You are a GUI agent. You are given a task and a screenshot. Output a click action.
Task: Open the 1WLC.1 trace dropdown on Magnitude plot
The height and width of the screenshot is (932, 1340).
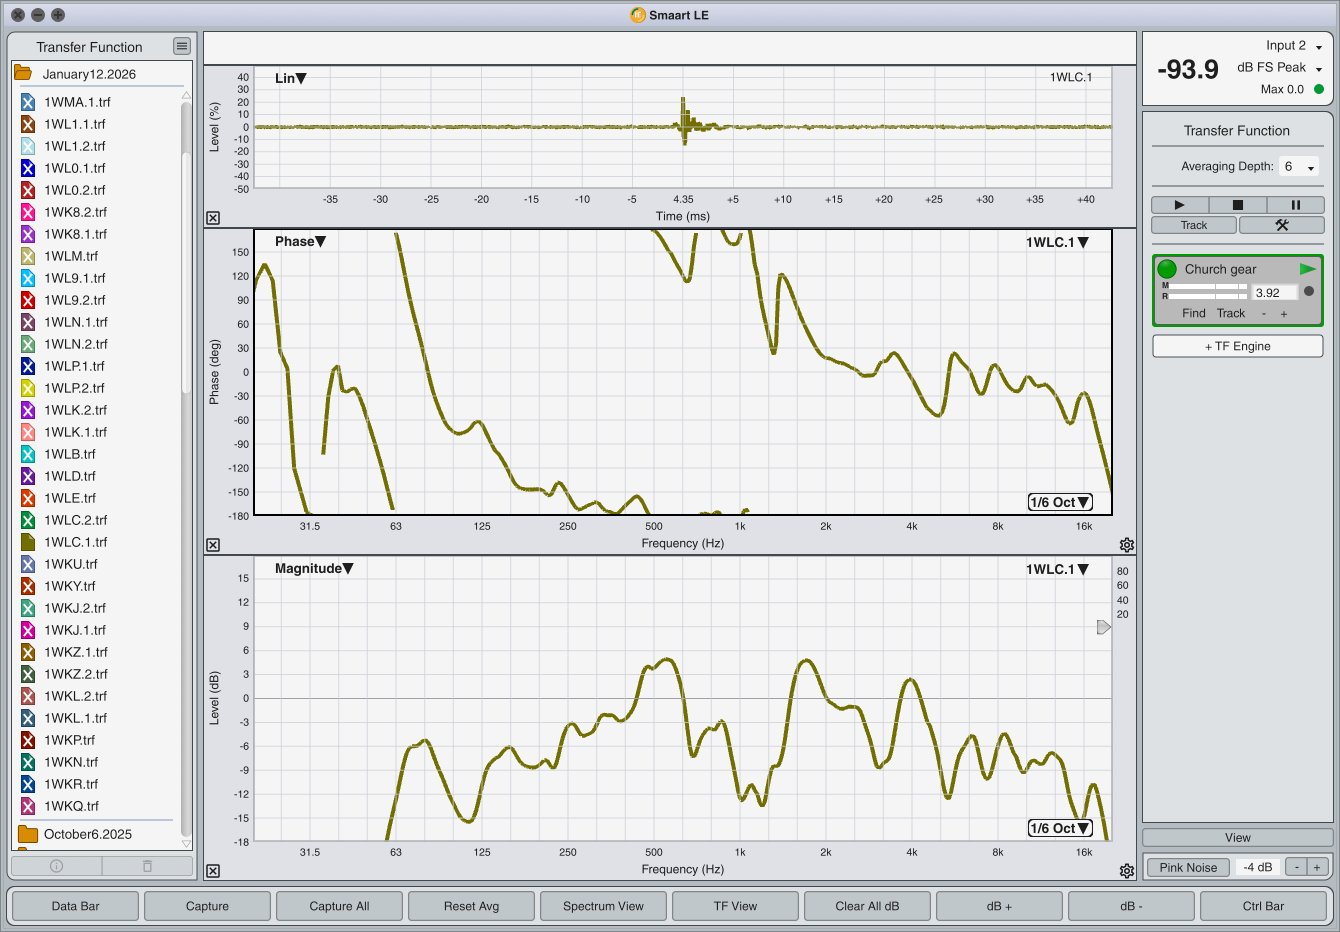coord(1057,569)
